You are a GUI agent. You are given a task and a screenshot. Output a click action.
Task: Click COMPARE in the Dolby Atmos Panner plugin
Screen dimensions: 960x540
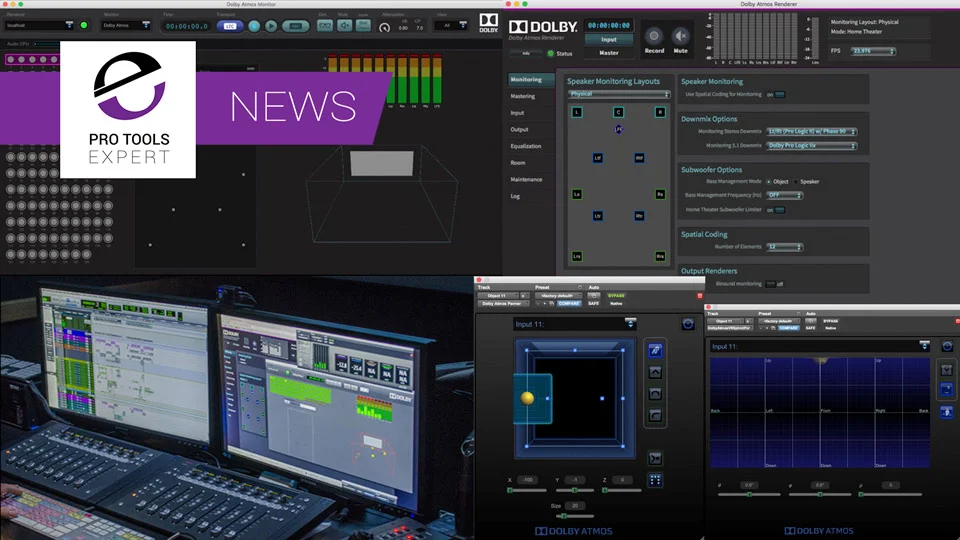click(569, 304)
